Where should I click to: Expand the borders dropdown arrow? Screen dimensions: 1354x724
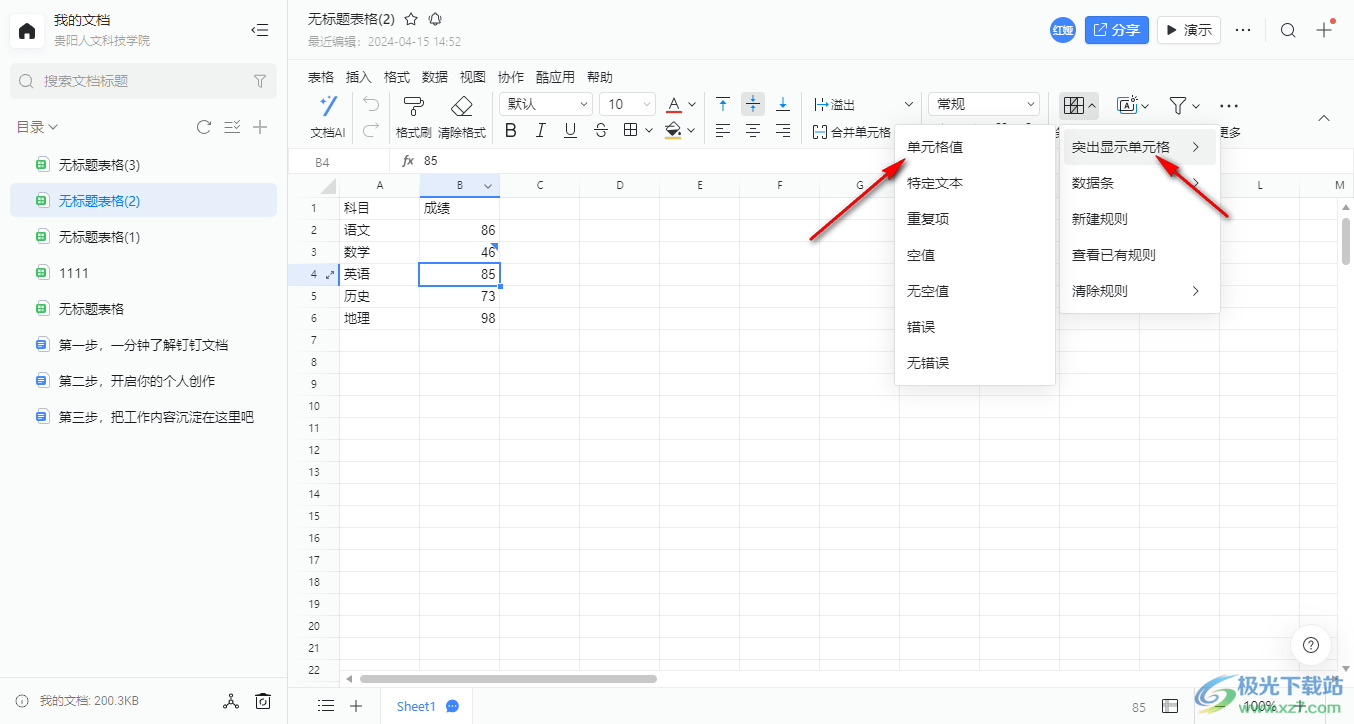649,130
